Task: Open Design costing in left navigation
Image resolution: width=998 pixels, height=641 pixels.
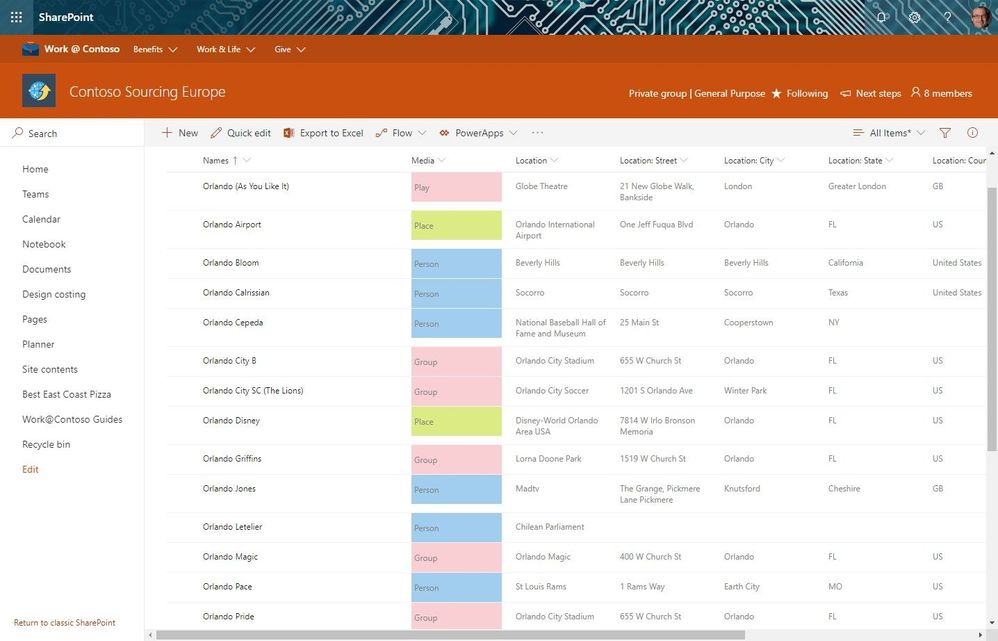Action: (x=54, y=294)
